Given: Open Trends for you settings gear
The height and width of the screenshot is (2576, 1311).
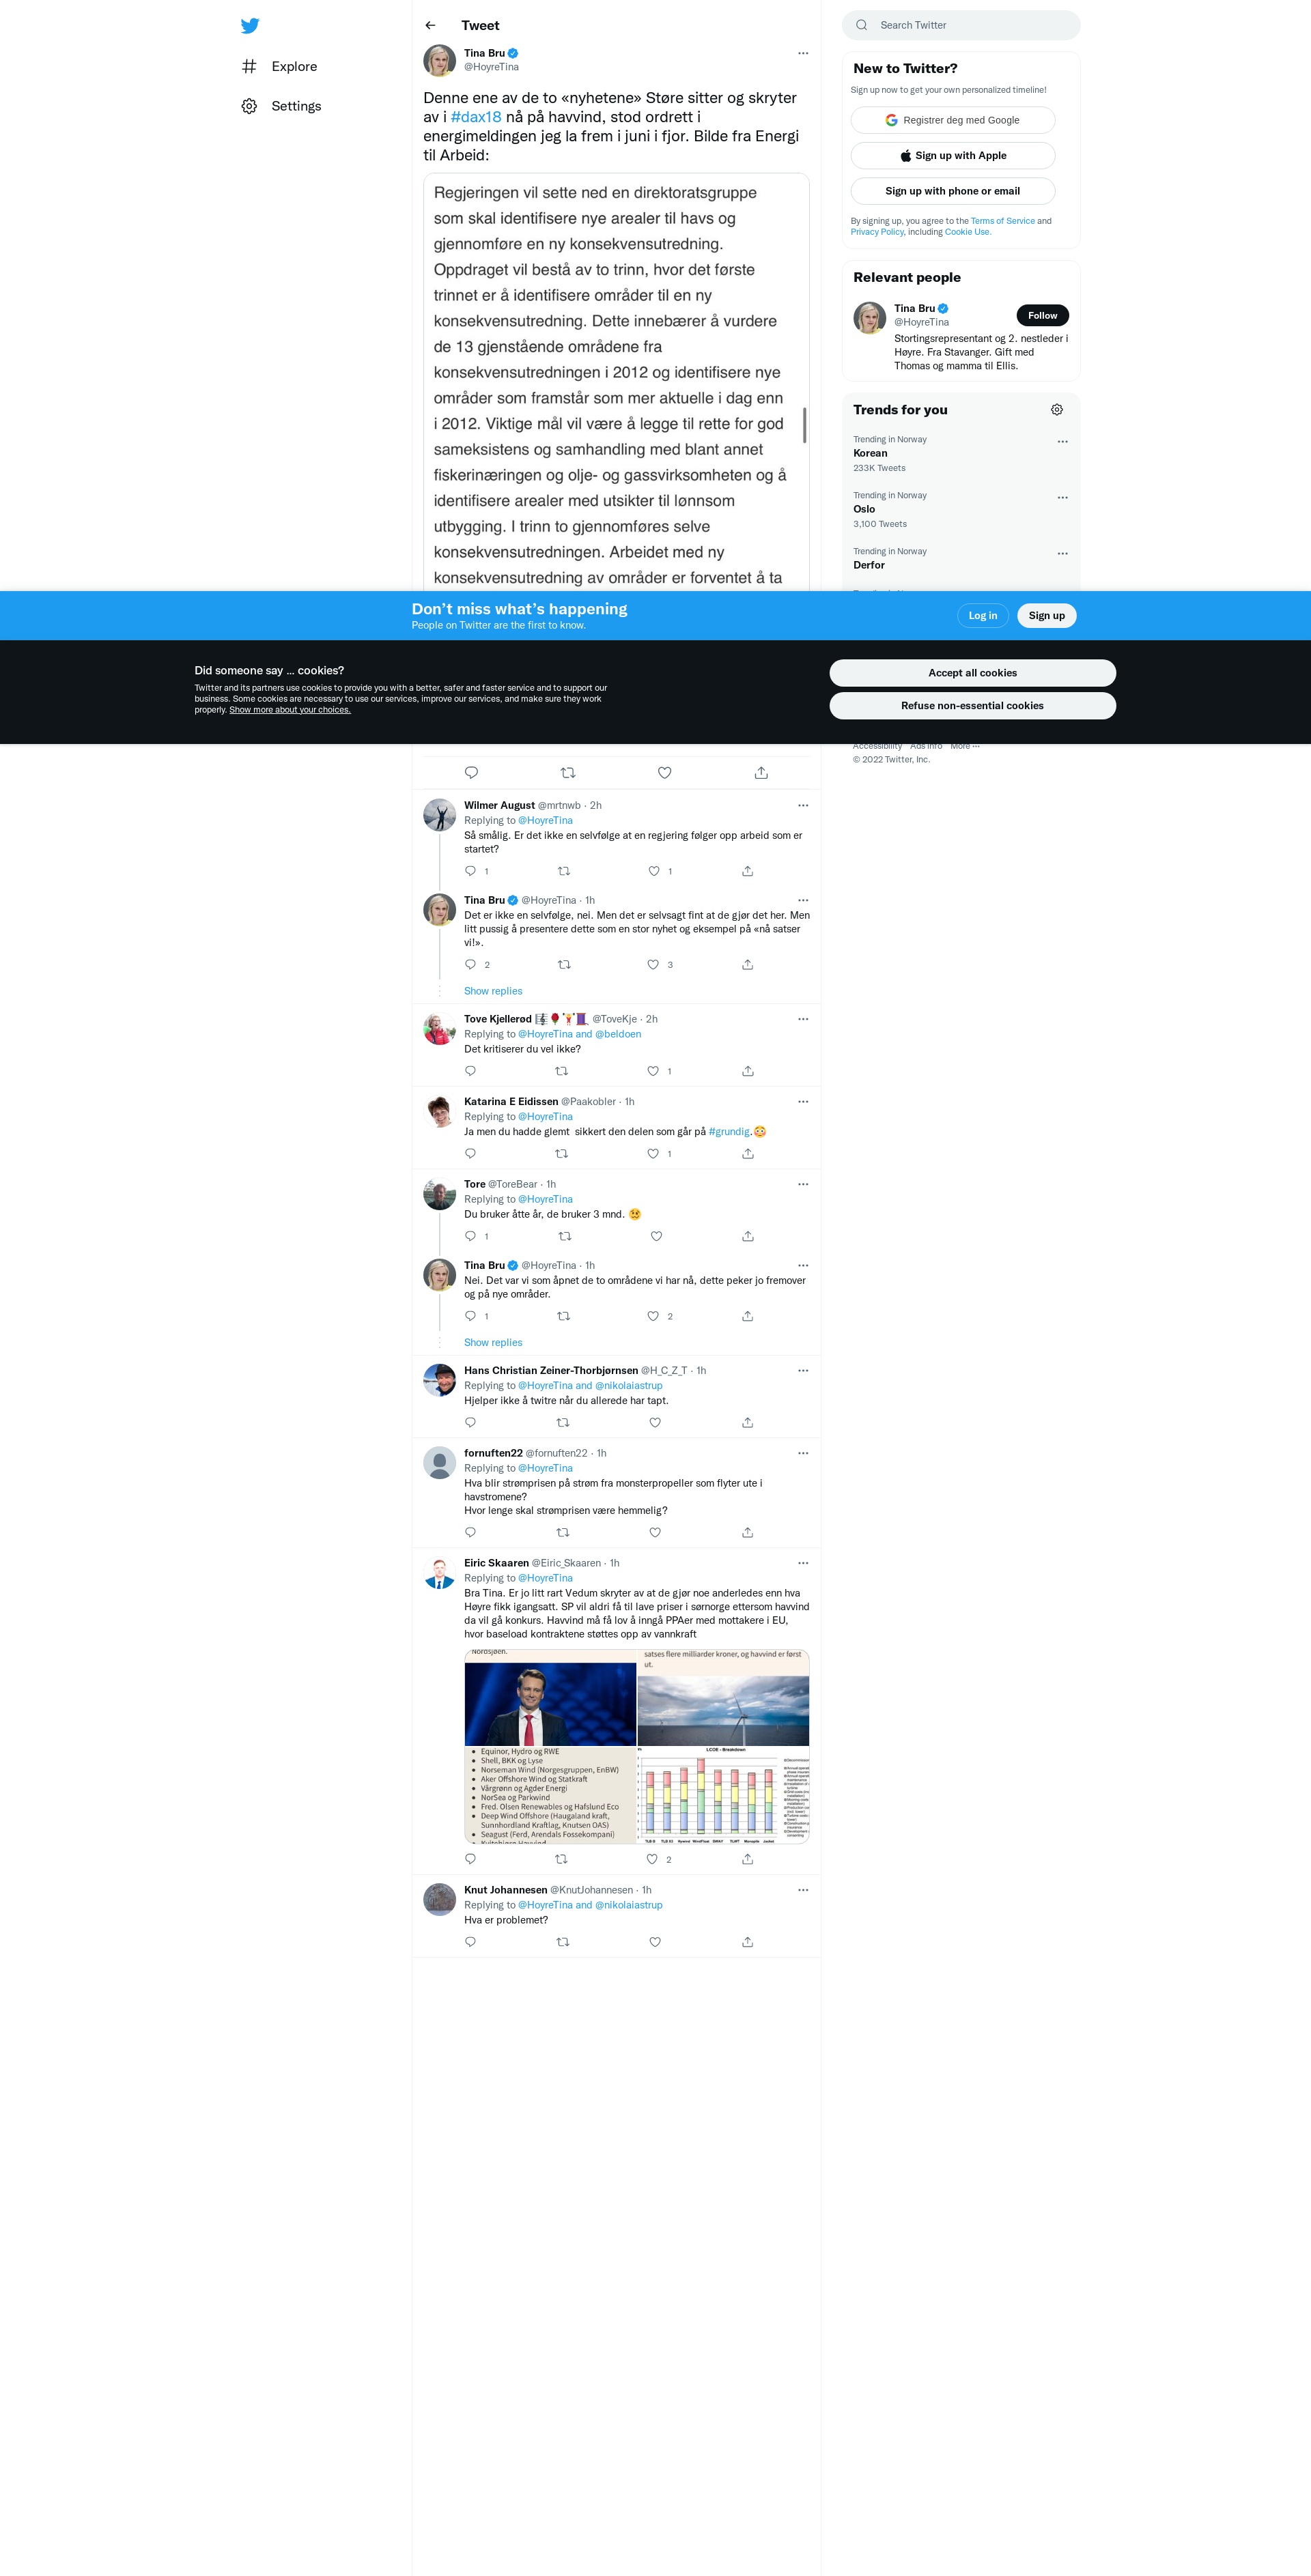Looking at the screenshot, I should [1057, 410].
